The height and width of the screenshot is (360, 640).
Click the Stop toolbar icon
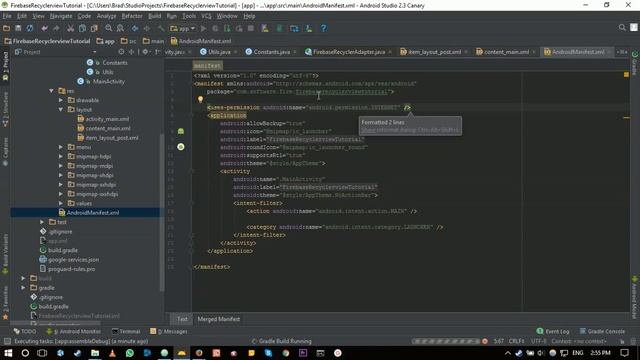[x=251, y=28]
